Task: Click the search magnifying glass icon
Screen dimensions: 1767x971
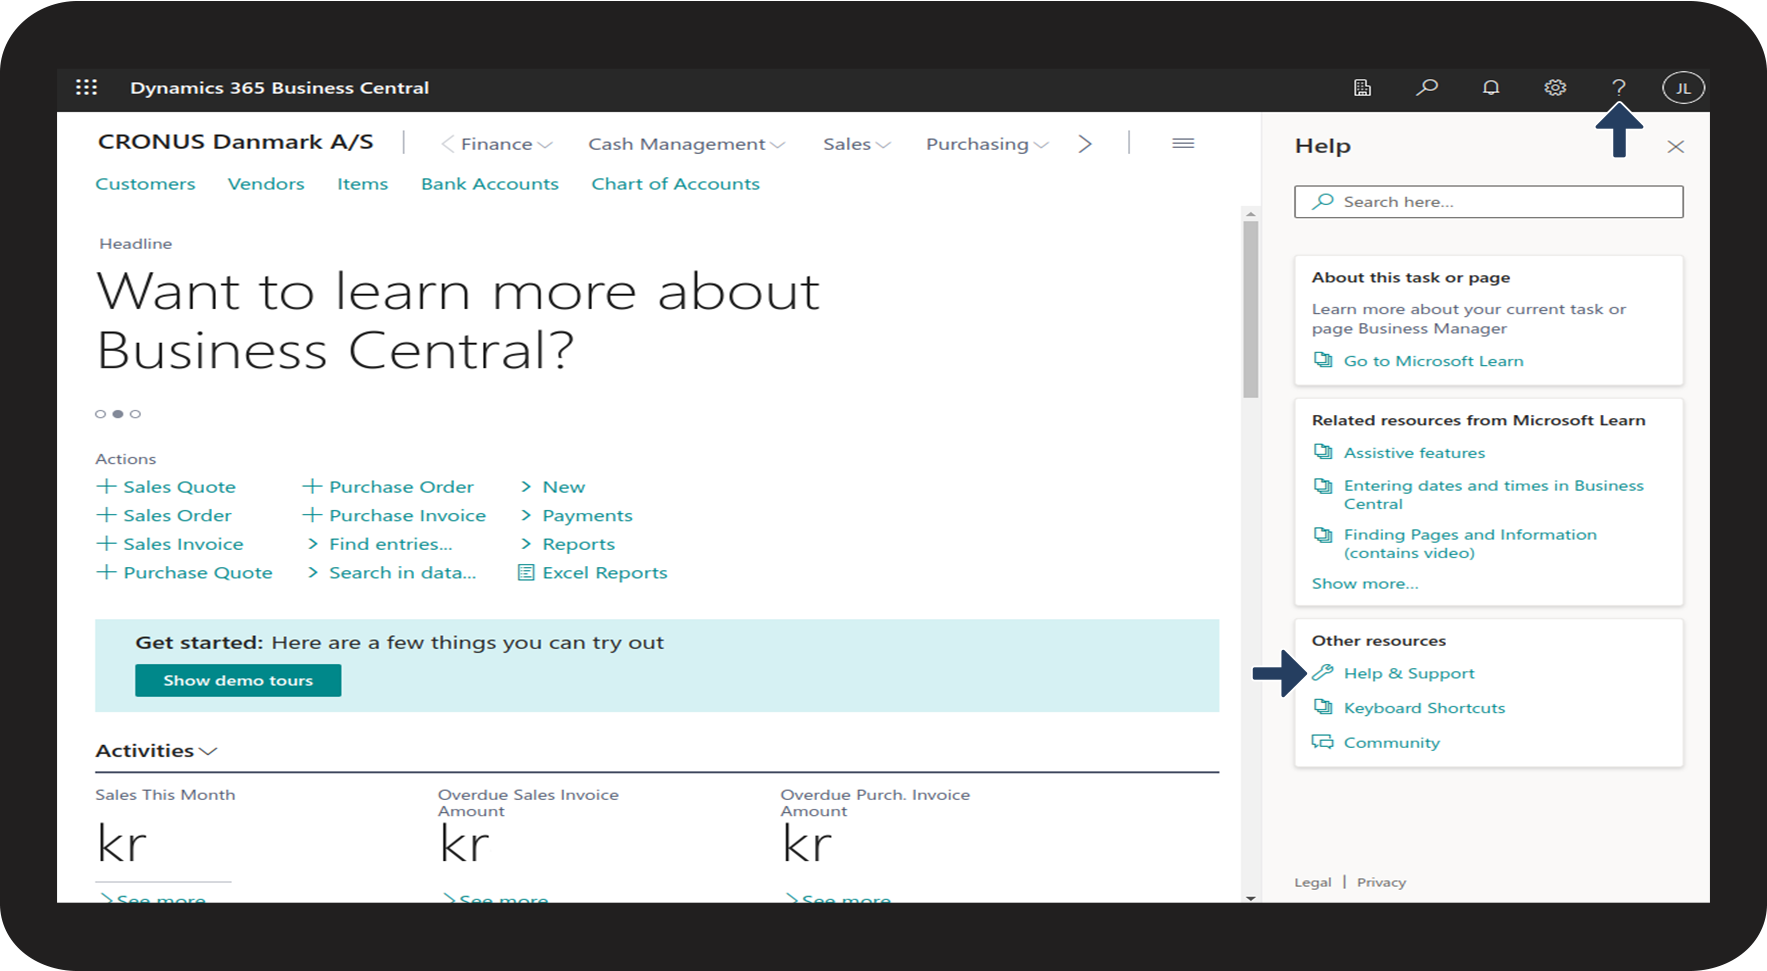Action: point(1427,88)
